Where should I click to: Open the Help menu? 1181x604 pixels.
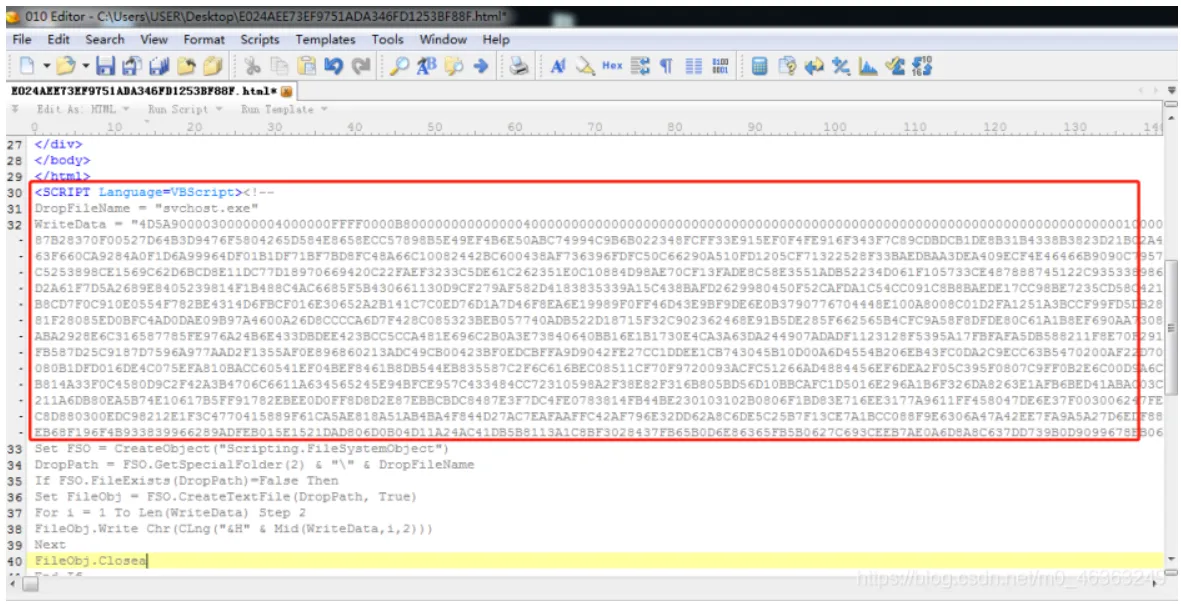click(x=496, y=39)
